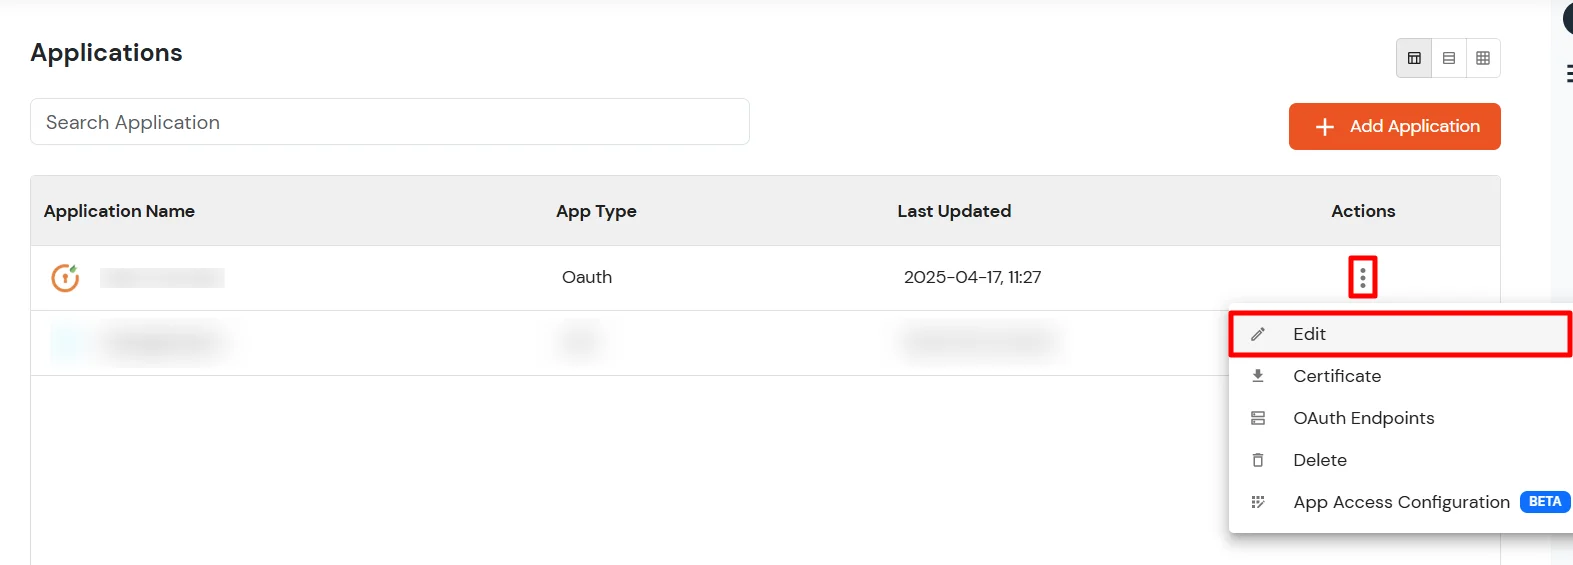
Task: Click the Add Application button
Action: [x=1394, y=126]
